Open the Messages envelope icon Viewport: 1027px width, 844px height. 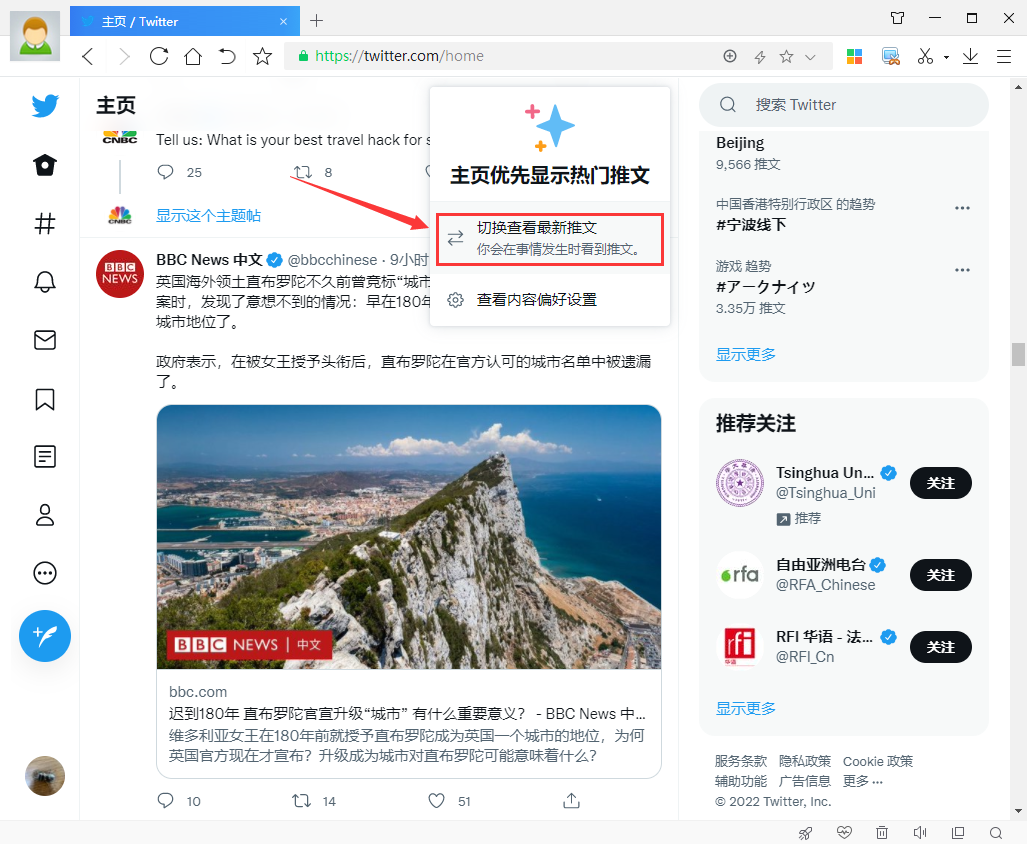coord(45,340)
